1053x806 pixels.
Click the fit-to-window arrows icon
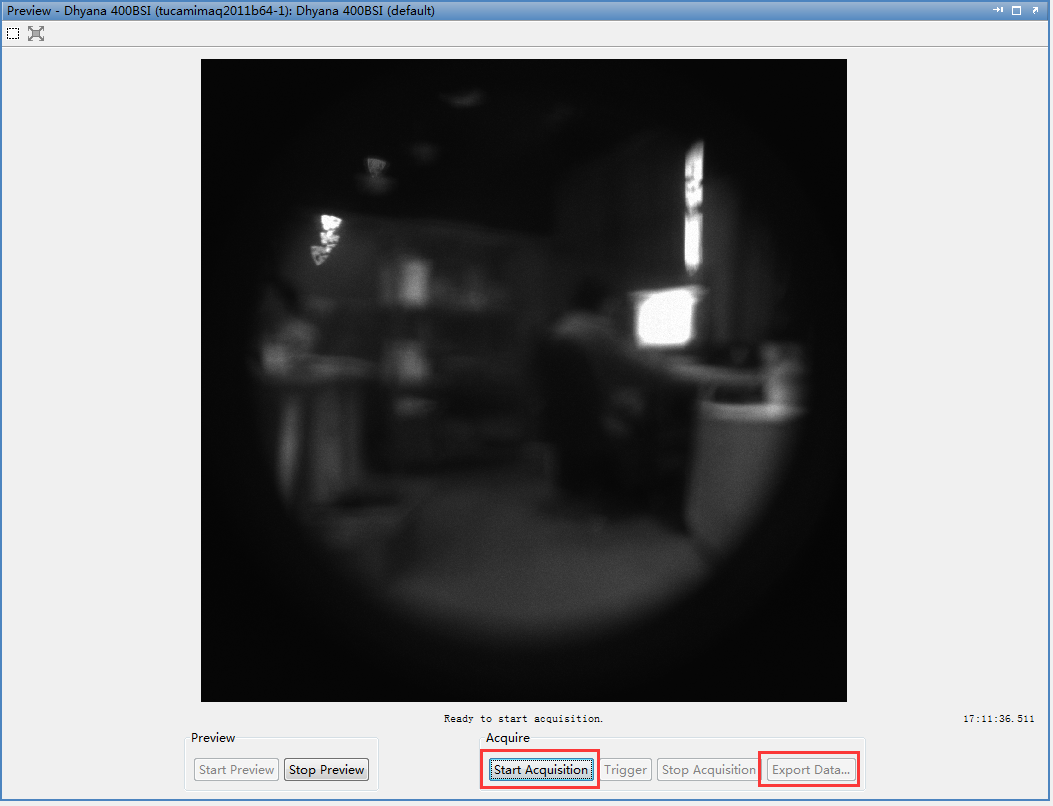36,33
